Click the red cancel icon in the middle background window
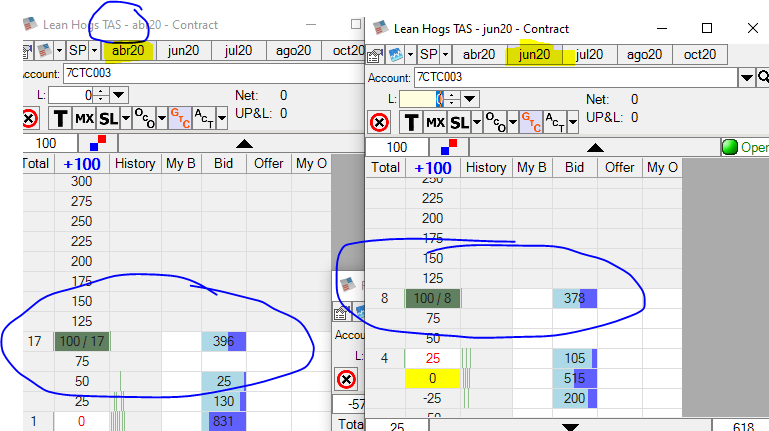769x431 pixels. [x=346, y=379]
